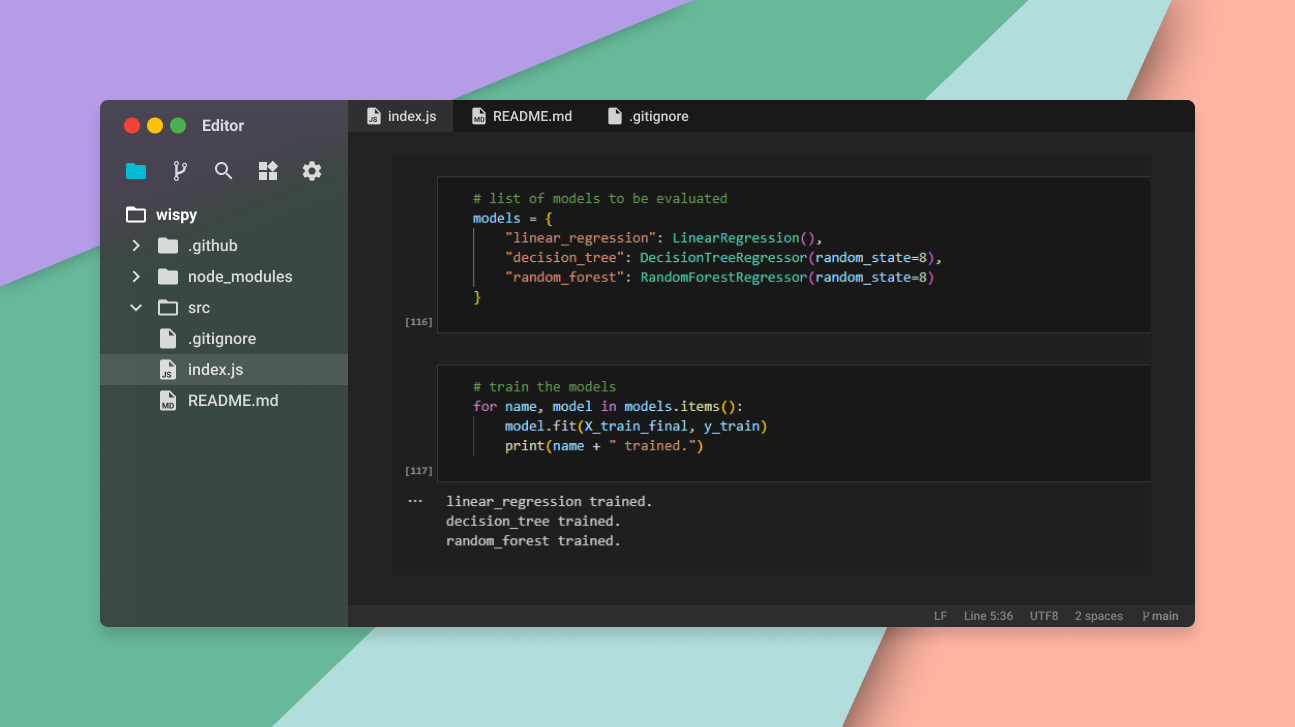This screenshot has width=1295, height=727.
Task: Open the settings gear icon
Action: [312, 171]
